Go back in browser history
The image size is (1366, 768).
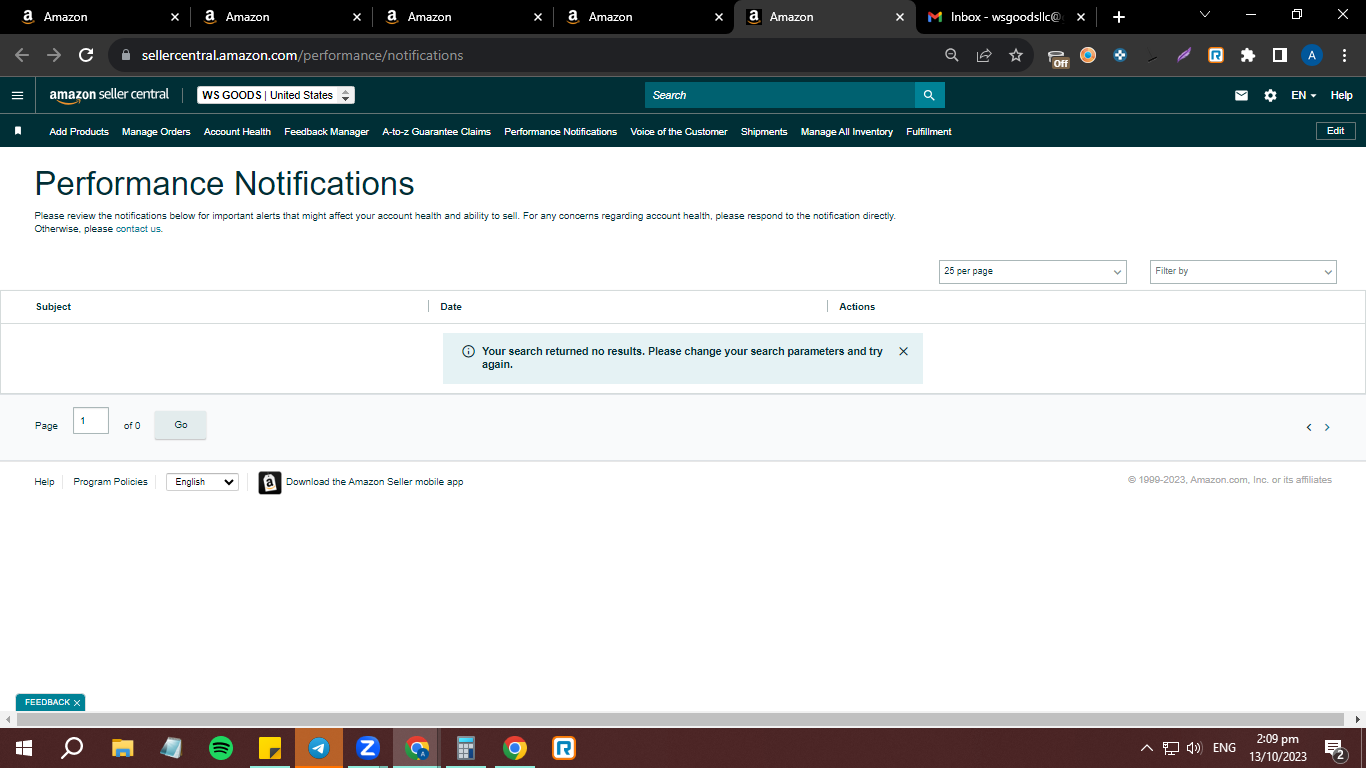[x=22, y=55]
